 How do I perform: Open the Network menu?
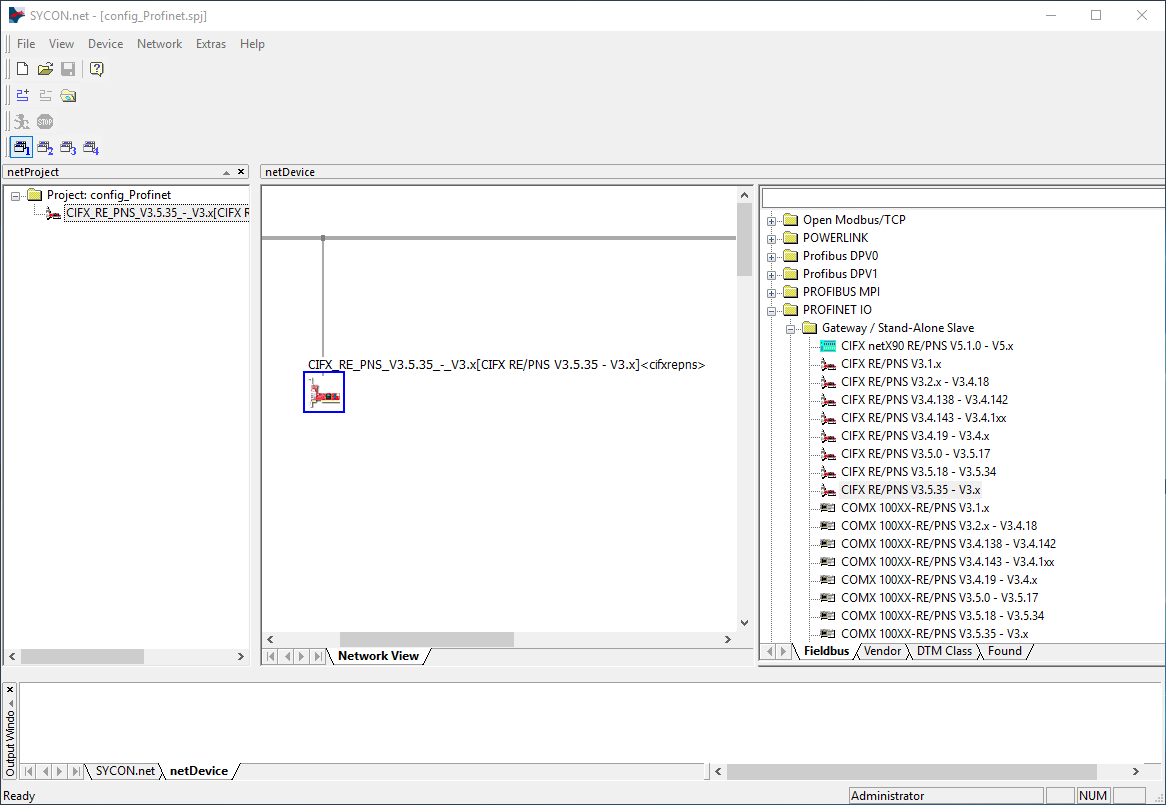pos(159,44)
